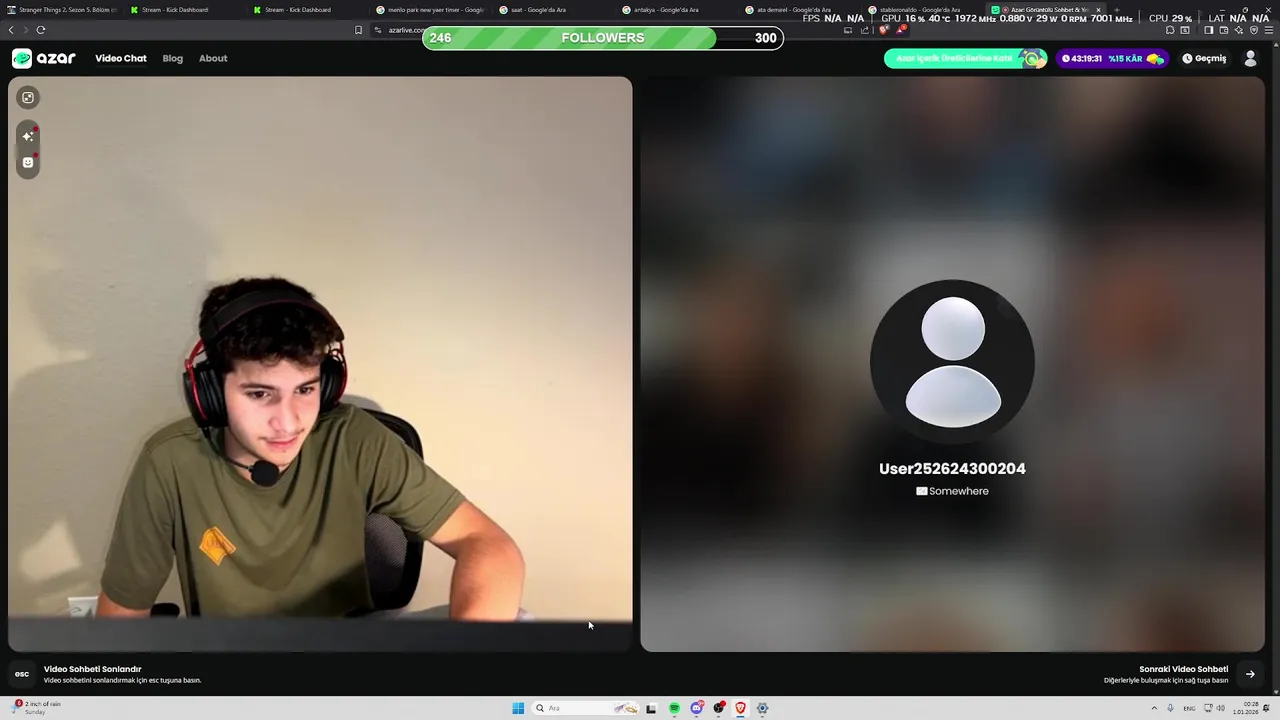Image resolution: width=1280 pixels, height=720 pixels.
Task: Open the Brave Leo AI sparkle icon
Action: click(x=1238, y=30)
